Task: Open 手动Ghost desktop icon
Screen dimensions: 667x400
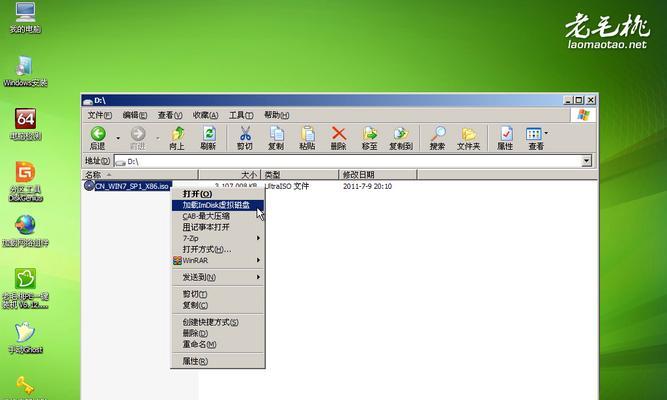Action: click(x=25, y=332)
